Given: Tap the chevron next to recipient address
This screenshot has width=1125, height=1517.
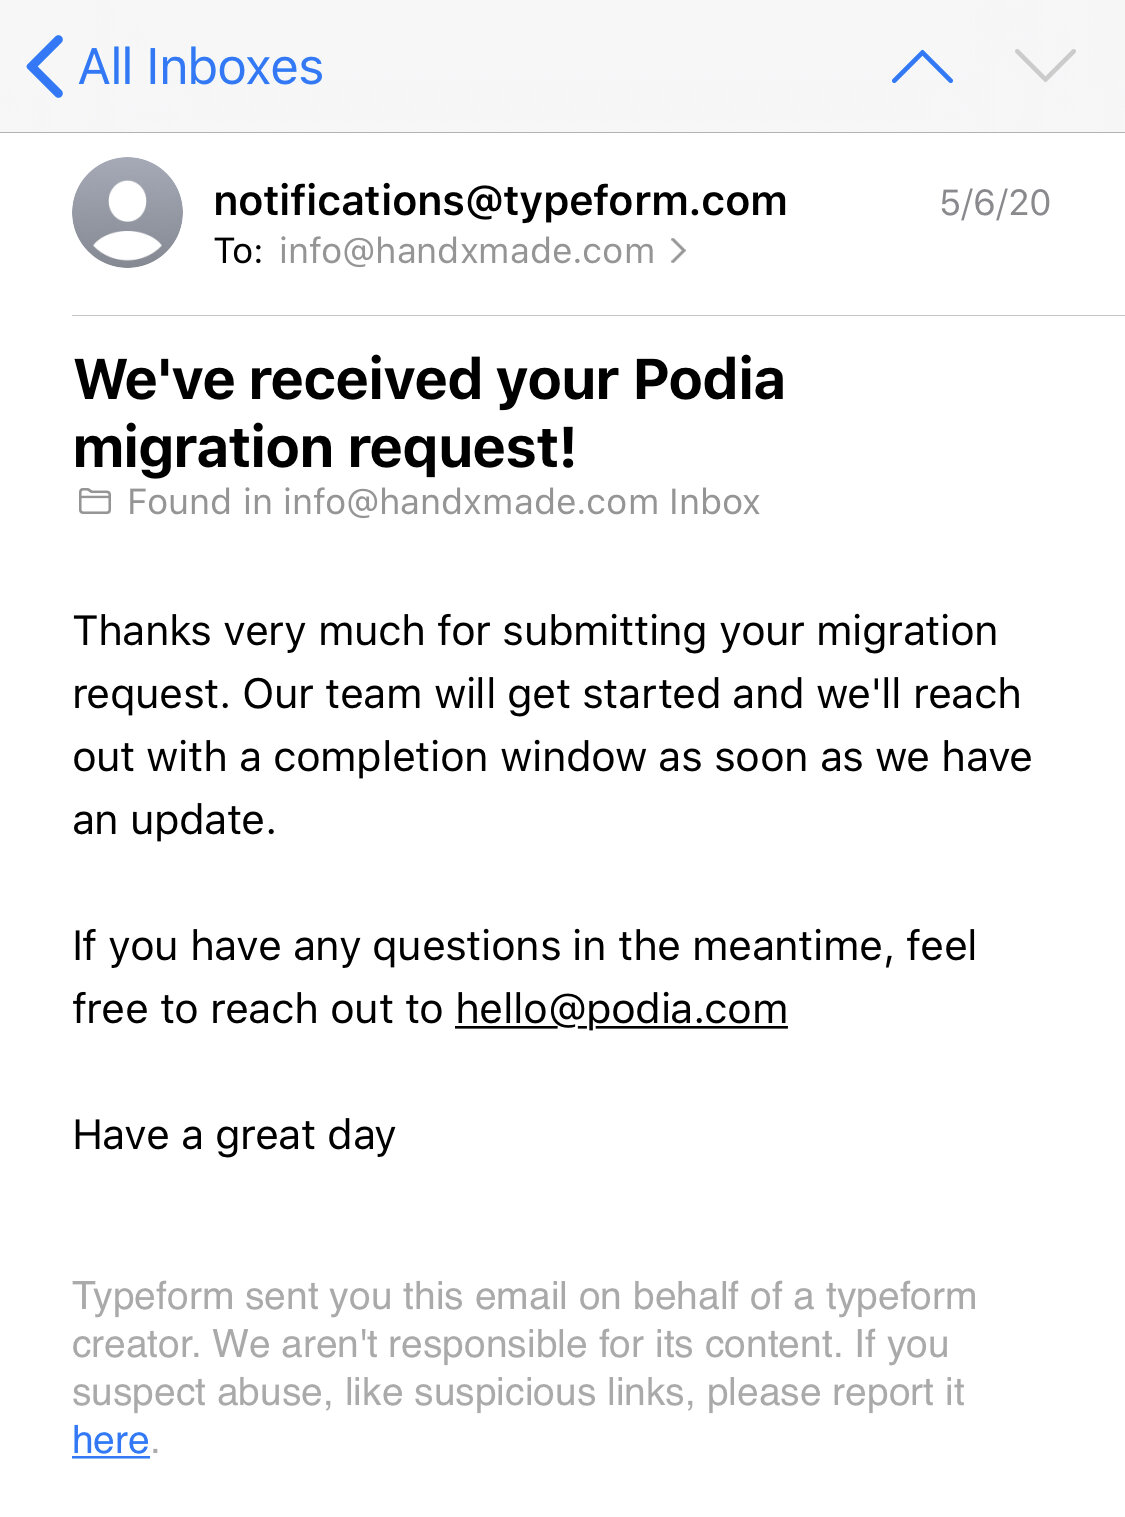Looking at the screenshot, I should (x=679, y=251).
